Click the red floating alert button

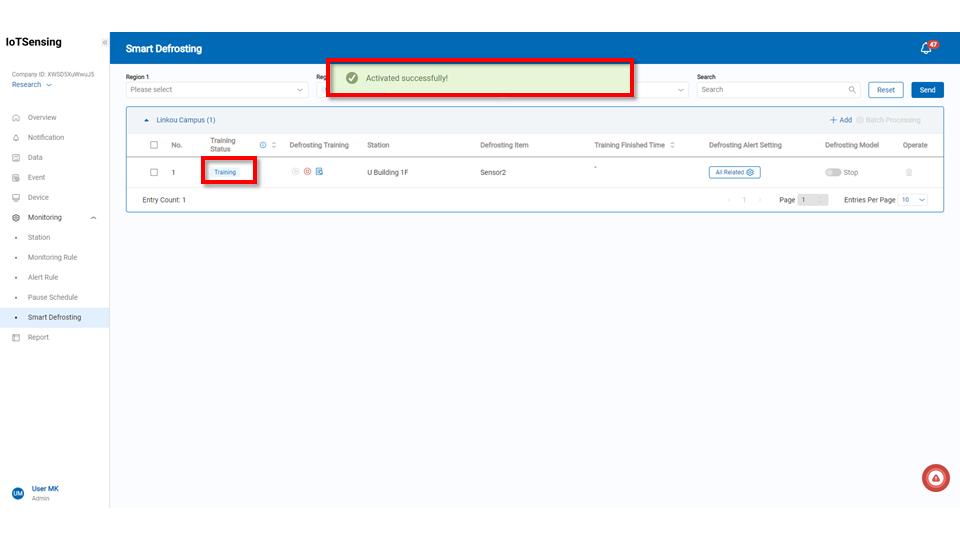(935, 479)
